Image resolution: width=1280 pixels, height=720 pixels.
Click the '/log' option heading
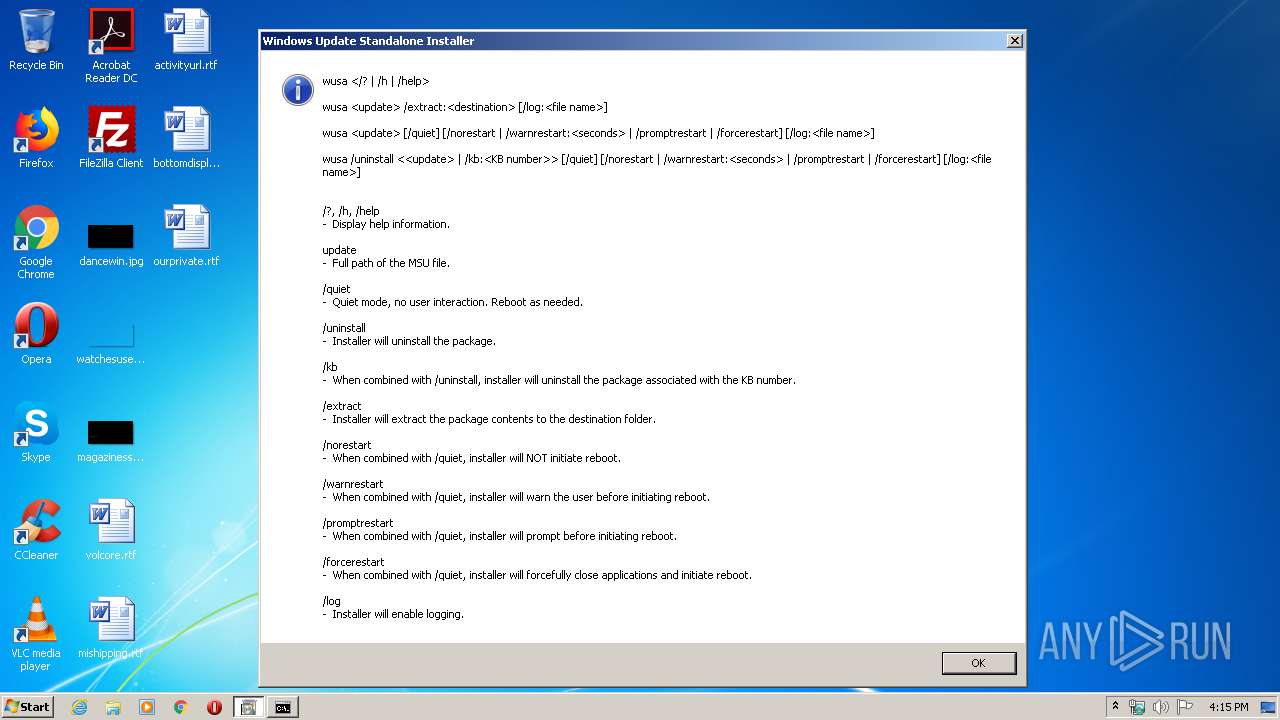pyautogui.click(x=331, y=601)
